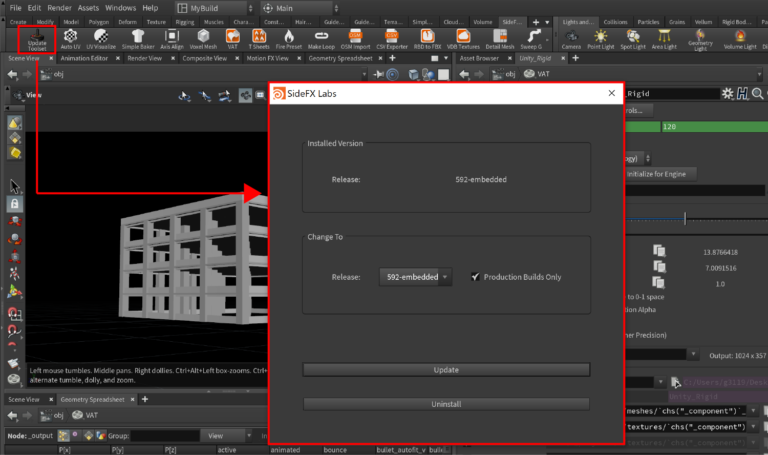The height and width of the screenshot is (455, 768).
Task: Open the File menu
Action: click(15, 8)
